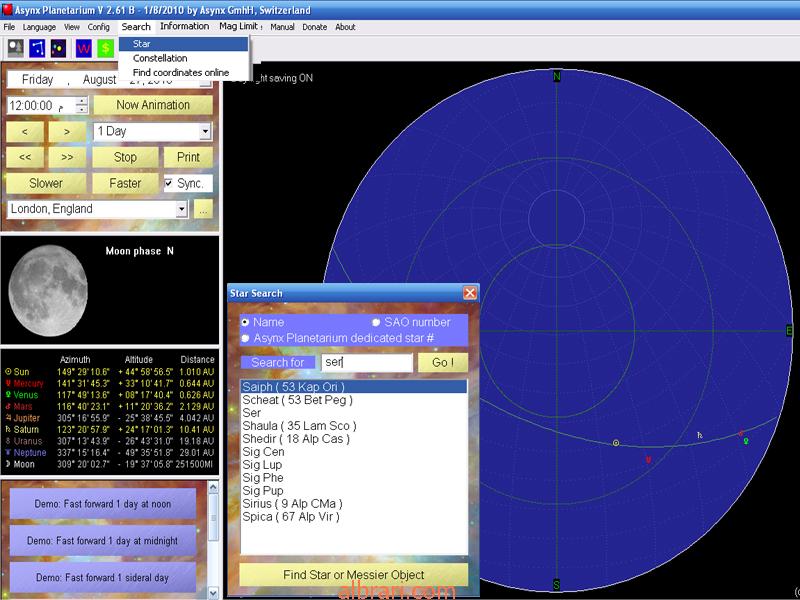Viewport: 800px width, 600px height.
Task: Click the Venus symbol on the sky map
Action: click(x=746, y=441)
